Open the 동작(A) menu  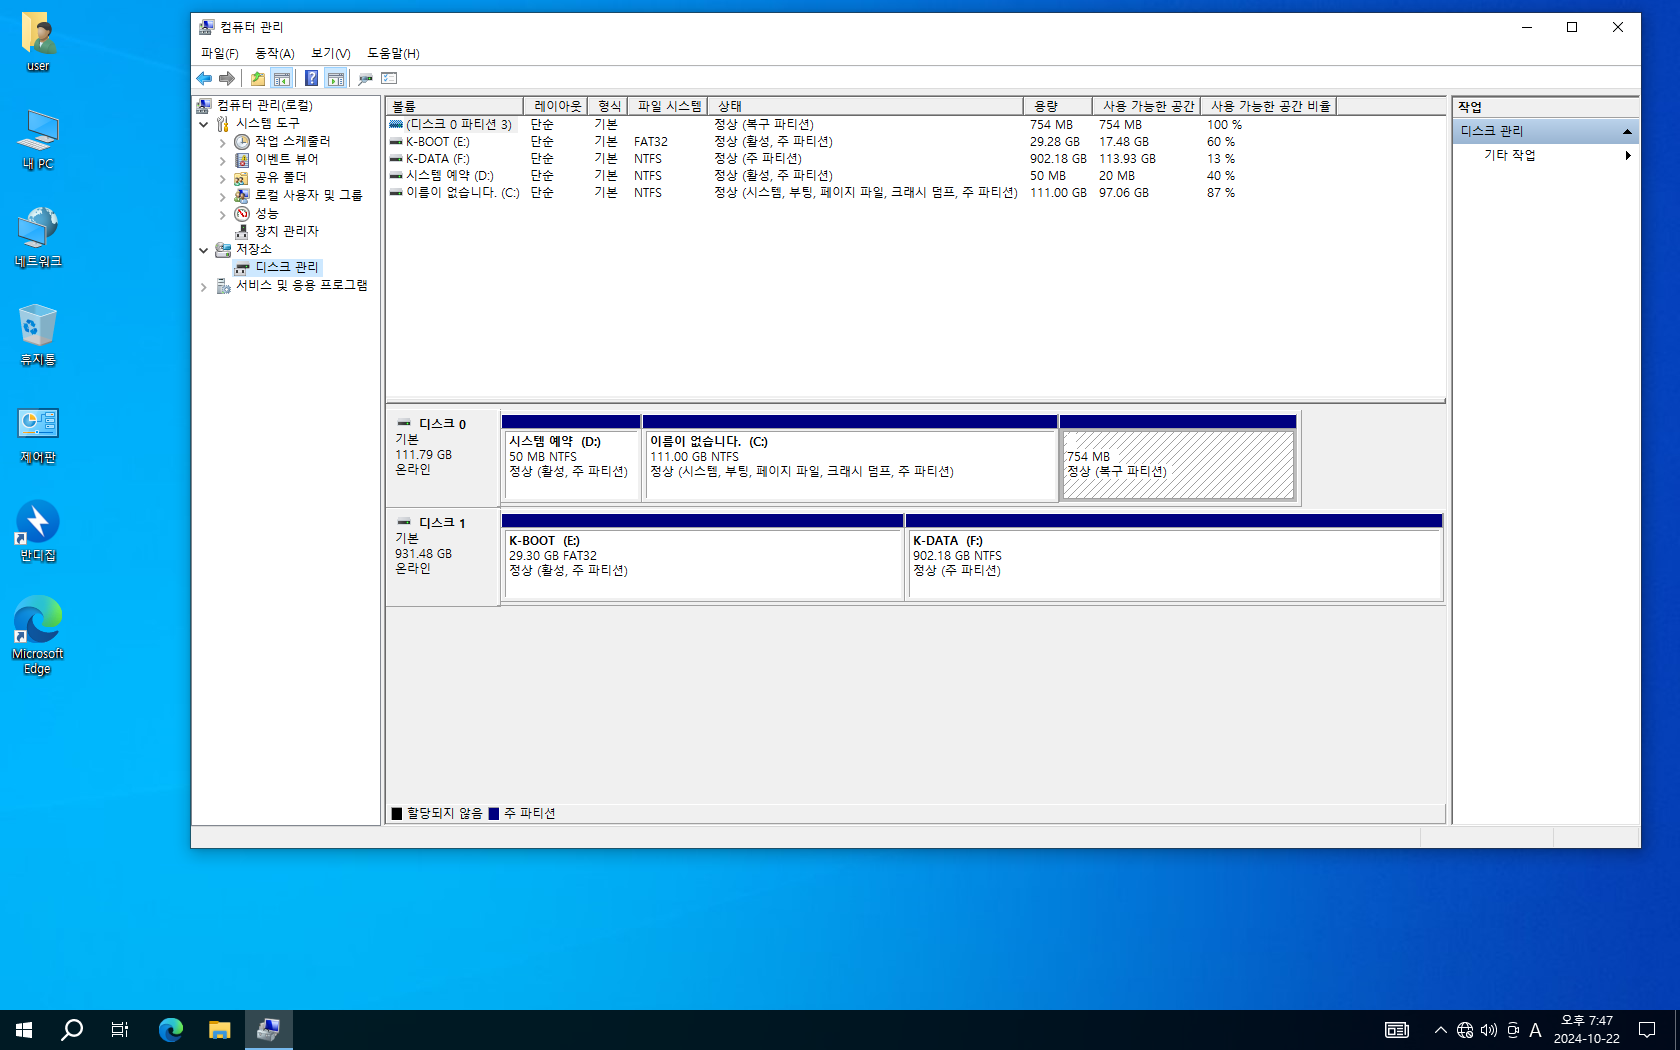click(x=274, y=53)
